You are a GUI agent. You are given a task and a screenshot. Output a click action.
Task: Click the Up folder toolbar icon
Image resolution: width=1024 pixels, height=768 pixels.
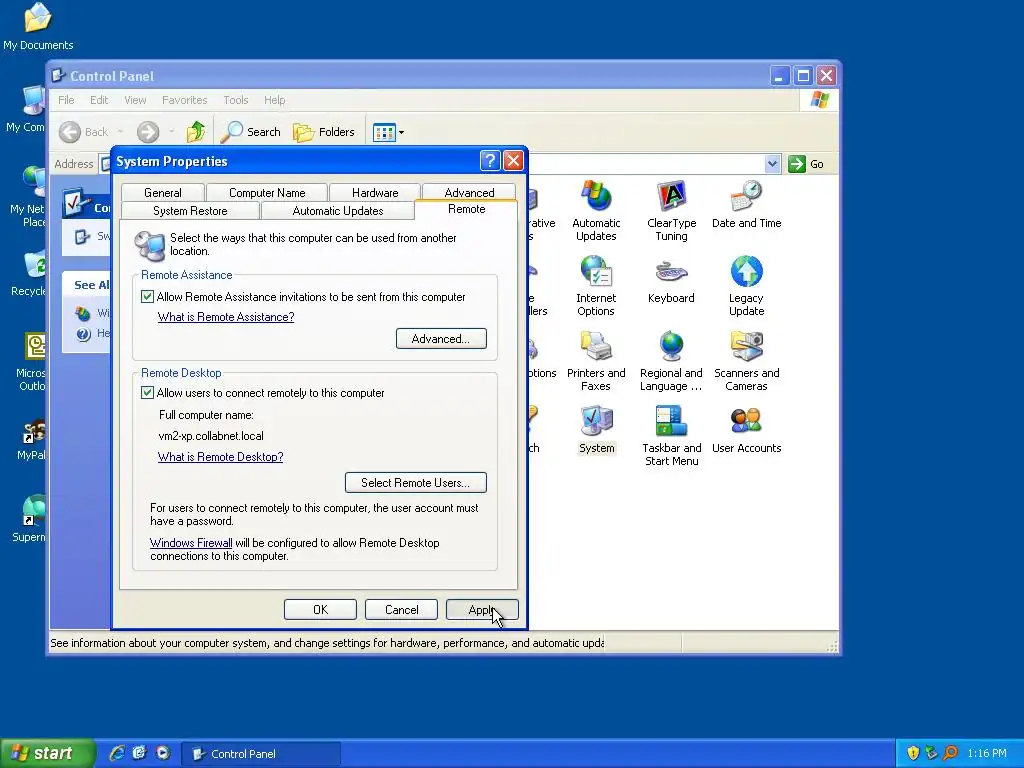click(195, 132)
